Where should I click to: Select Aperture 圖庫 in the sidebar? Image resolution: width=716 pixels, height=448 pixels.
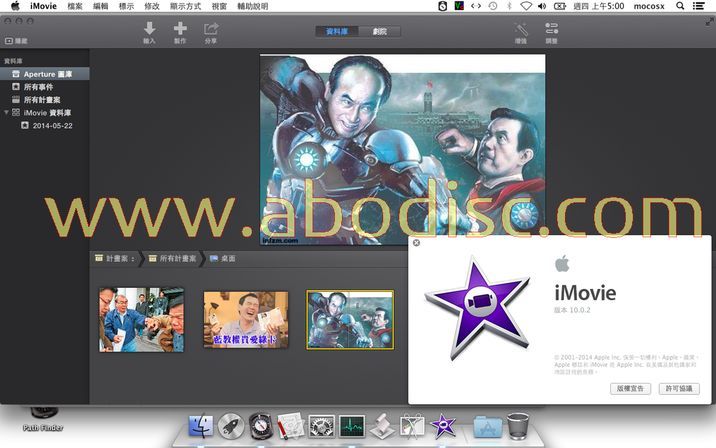pos(52,74)
